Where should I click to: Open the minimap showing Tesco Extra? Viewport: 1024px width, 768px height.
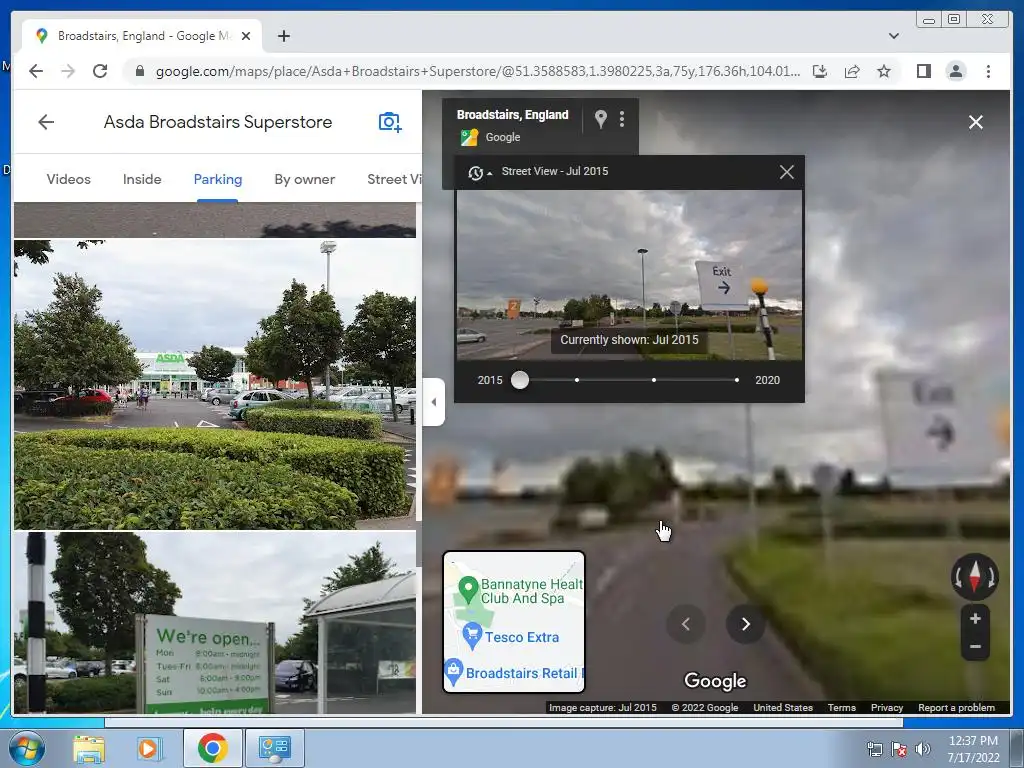[x=514, y=622]
